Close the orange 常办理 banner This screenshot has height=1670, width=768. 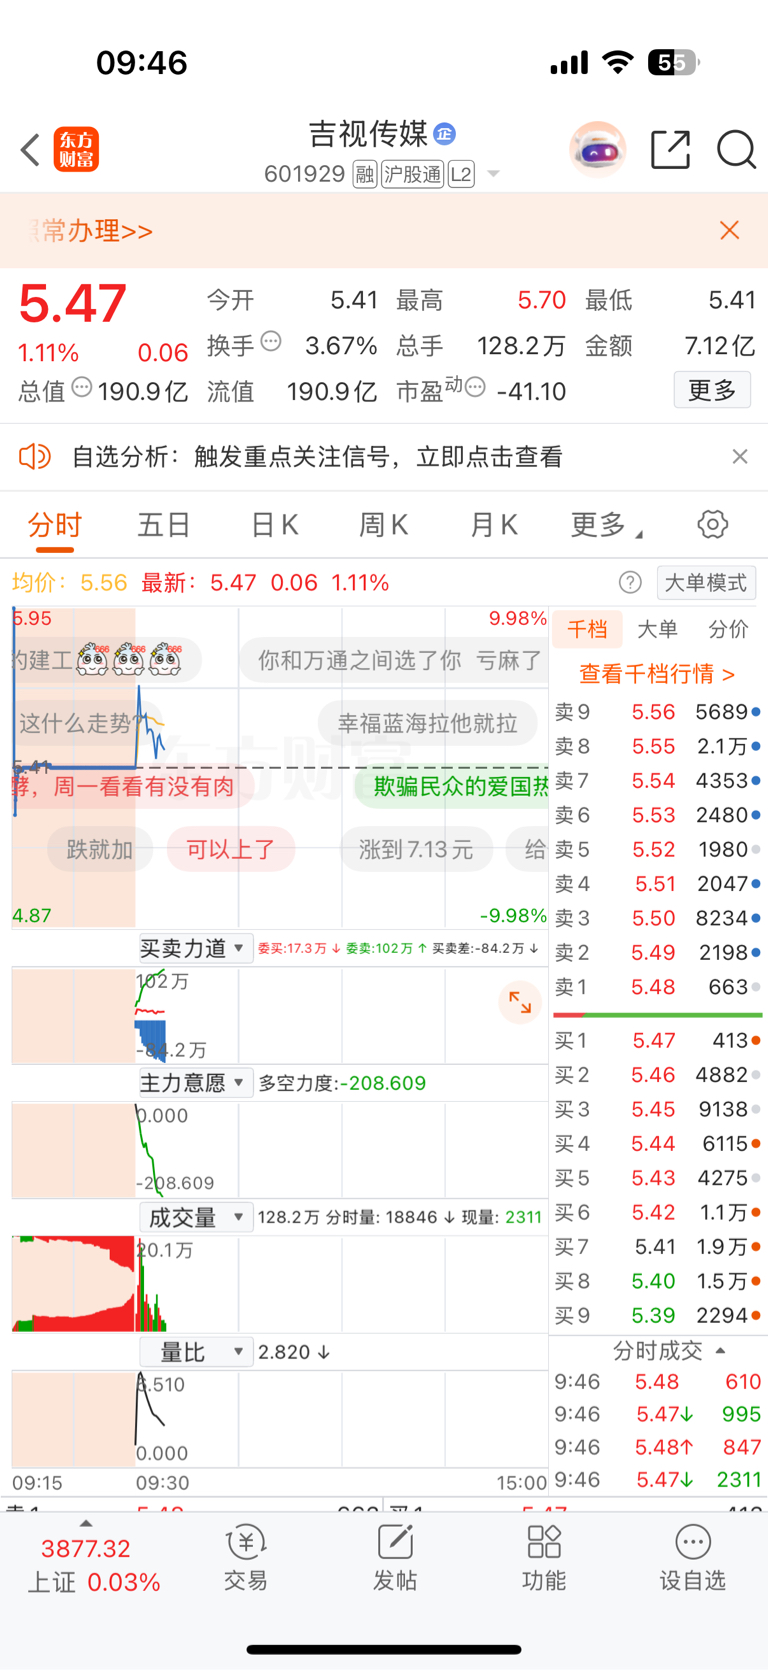[730, 230]
